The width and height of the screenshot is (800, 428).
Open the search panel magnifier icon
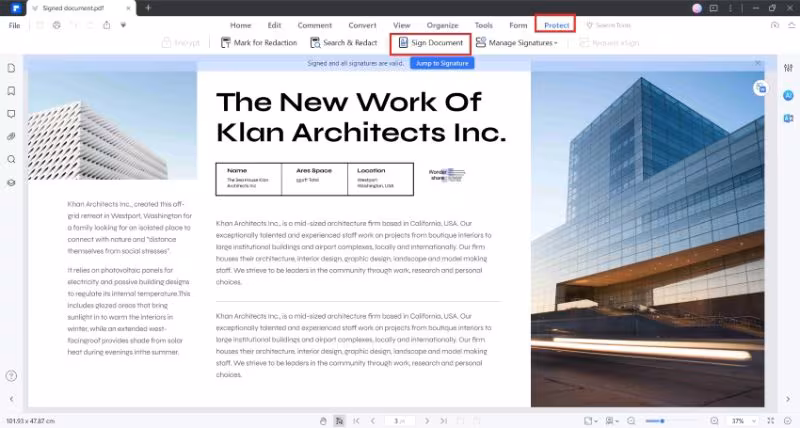[11, 160]
